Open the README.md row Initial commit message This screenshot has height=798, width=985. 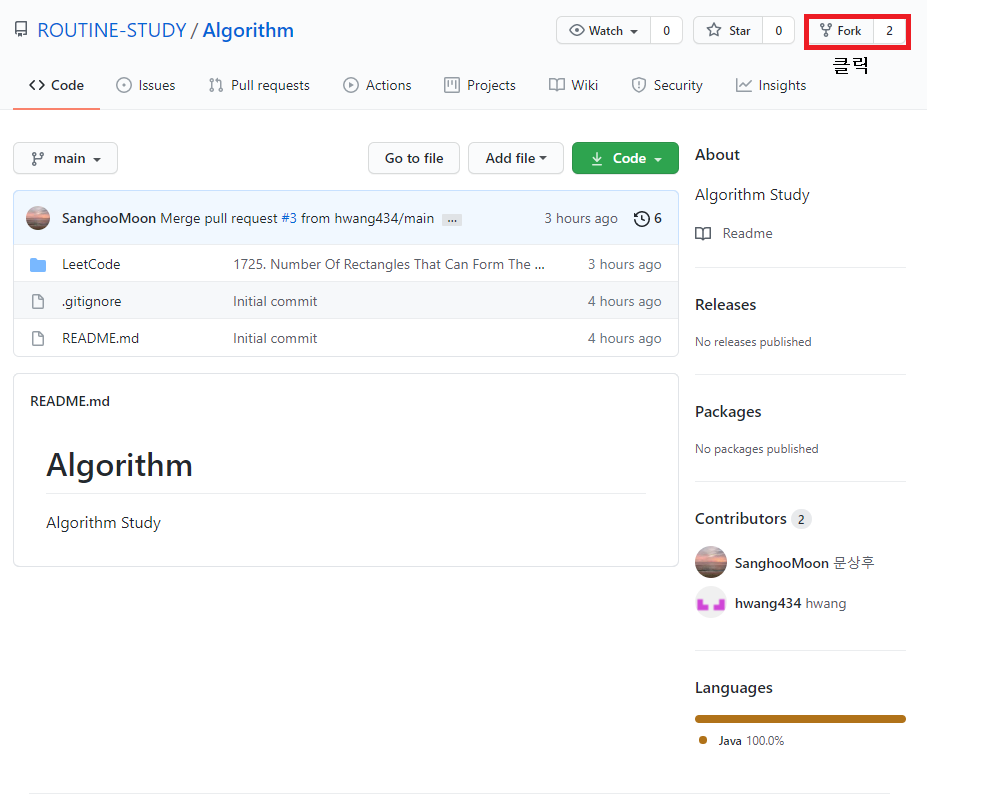click(x=275, y=339)
